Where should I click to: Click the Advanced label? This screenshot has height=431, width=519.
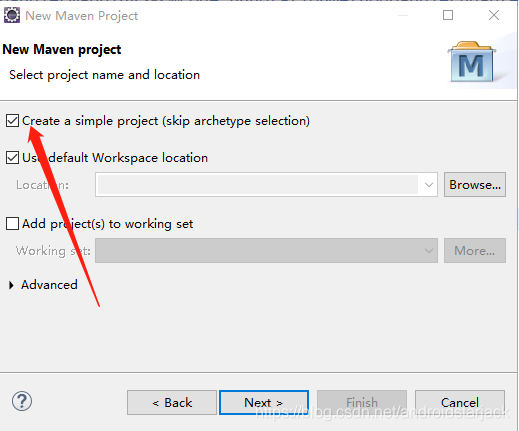[49, 285]
